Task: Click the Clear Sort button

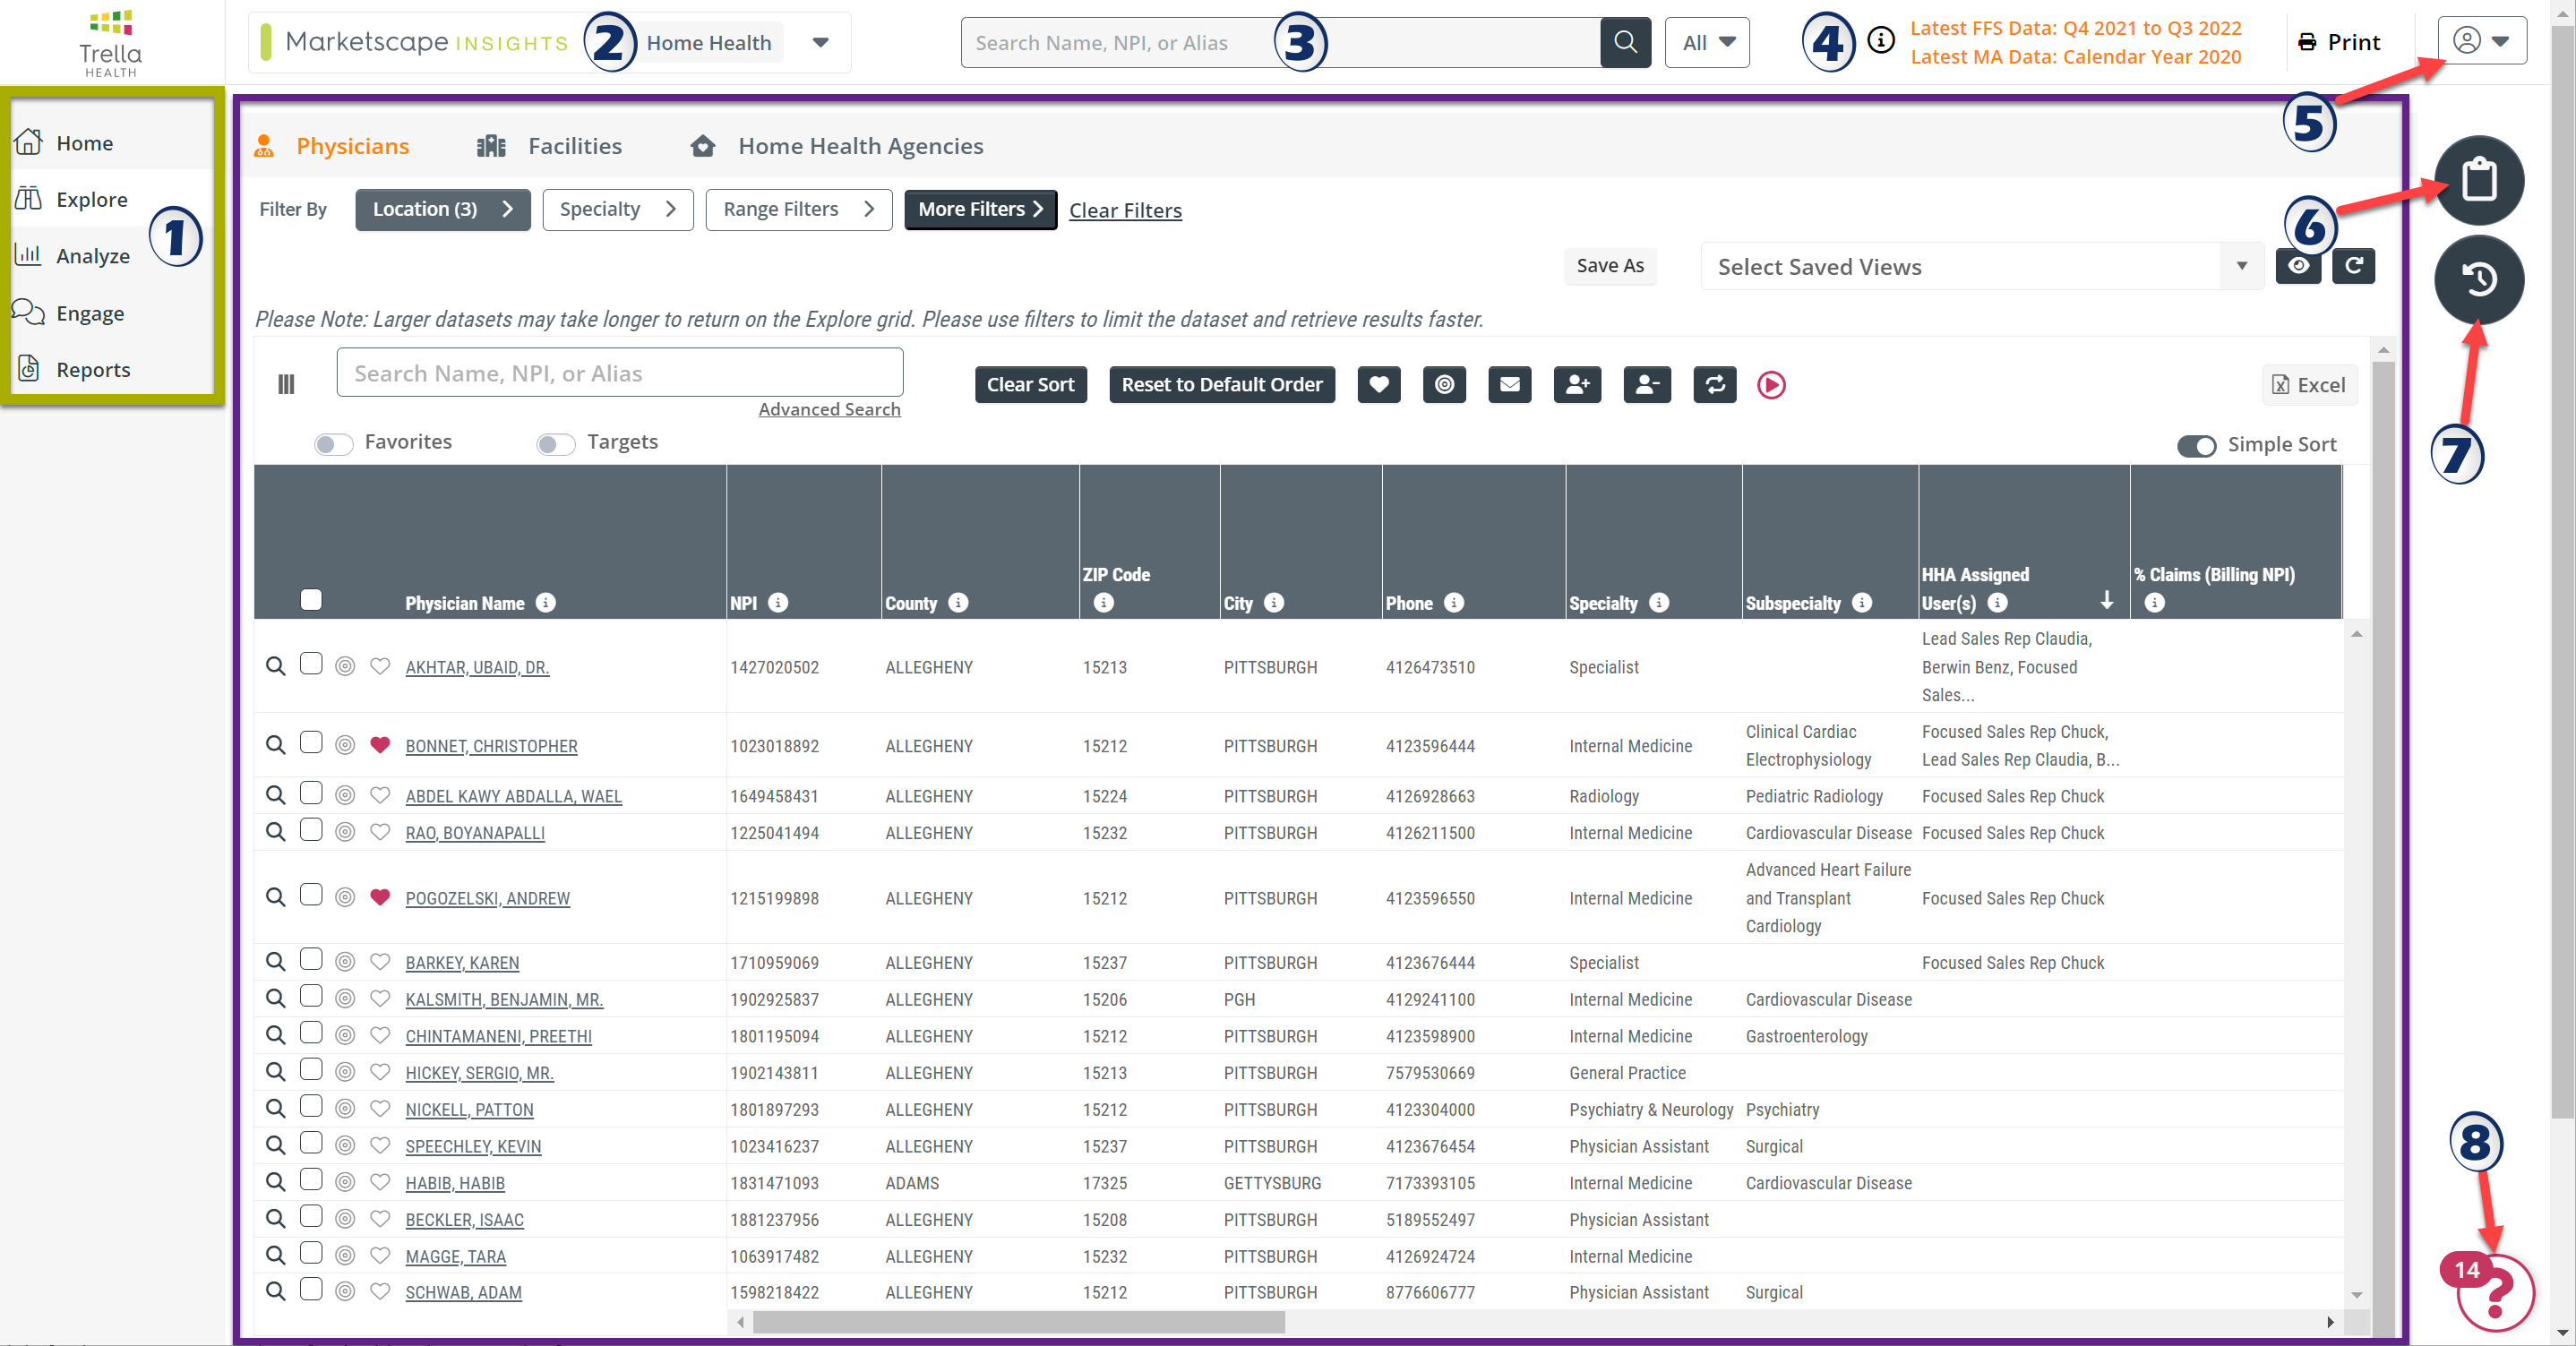Action: coord(1030,385)
